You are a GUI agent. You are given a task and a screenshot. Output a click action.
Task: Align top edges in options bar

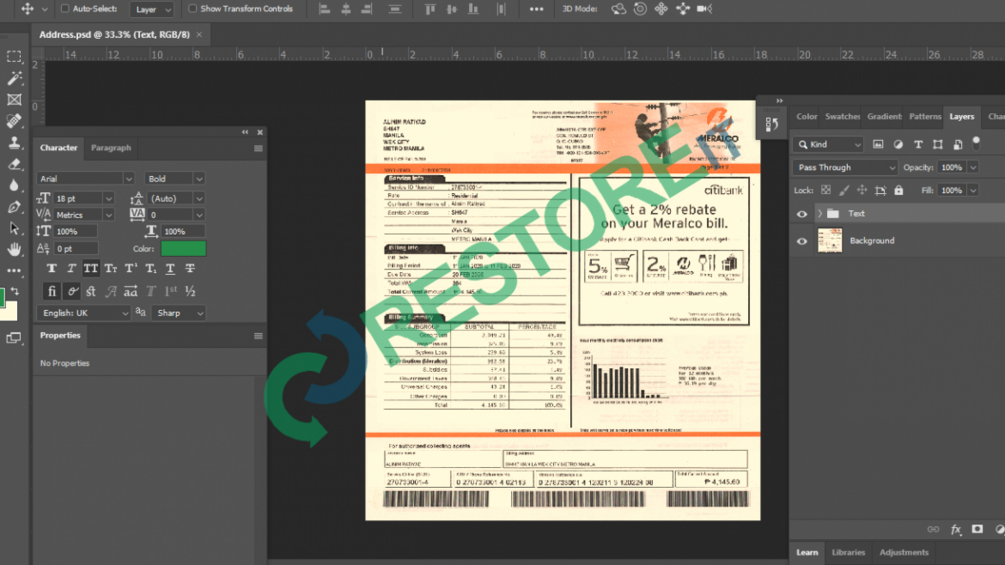tap(430, 9)
